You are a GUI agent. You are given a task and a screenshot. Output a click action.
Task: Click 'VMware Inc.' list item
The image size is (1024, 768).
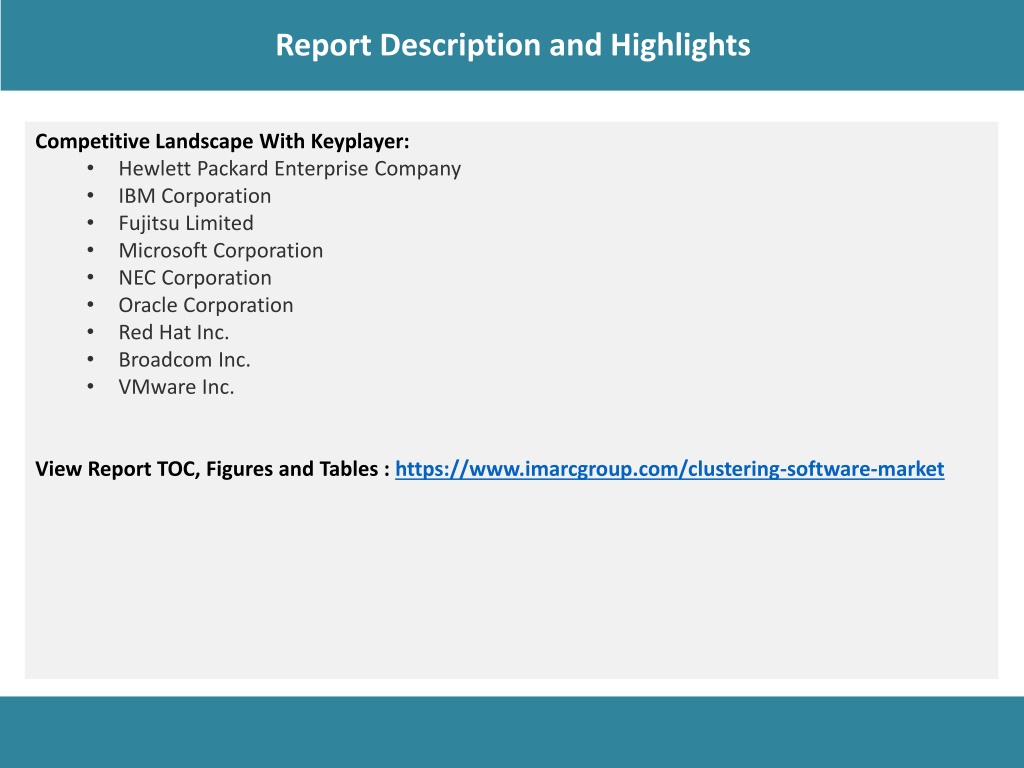click(x=176, y=387)
